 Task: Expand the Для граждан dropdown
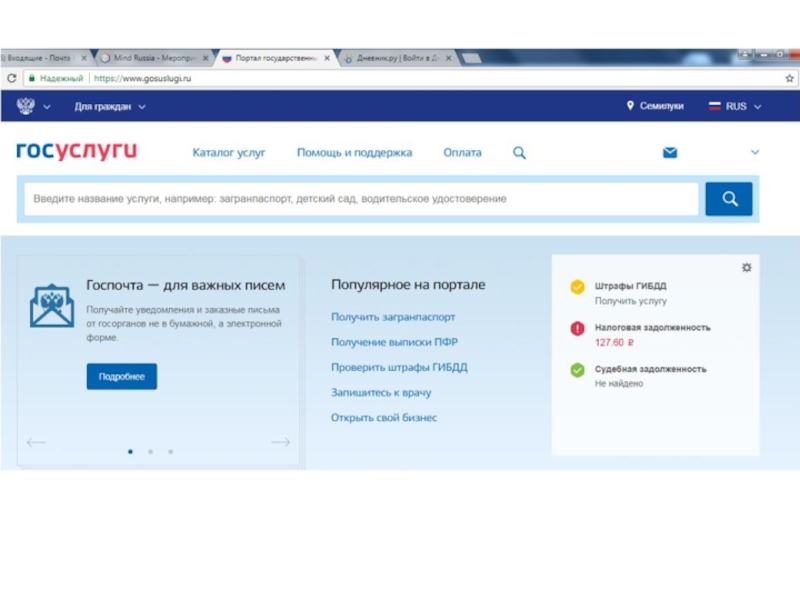[110, 106]
